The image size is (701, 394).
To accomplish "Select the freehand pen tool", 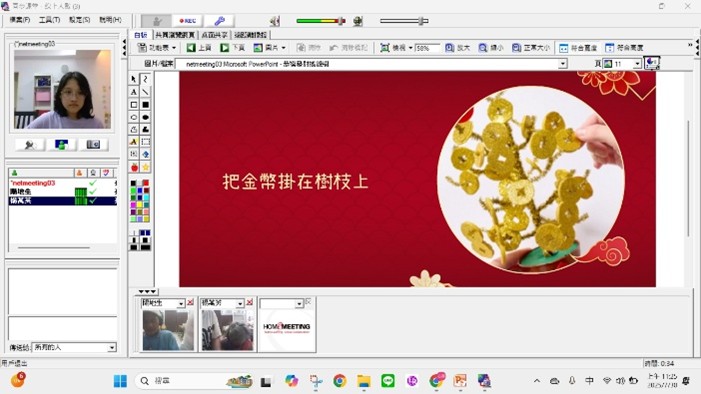I will click(146, 79).
